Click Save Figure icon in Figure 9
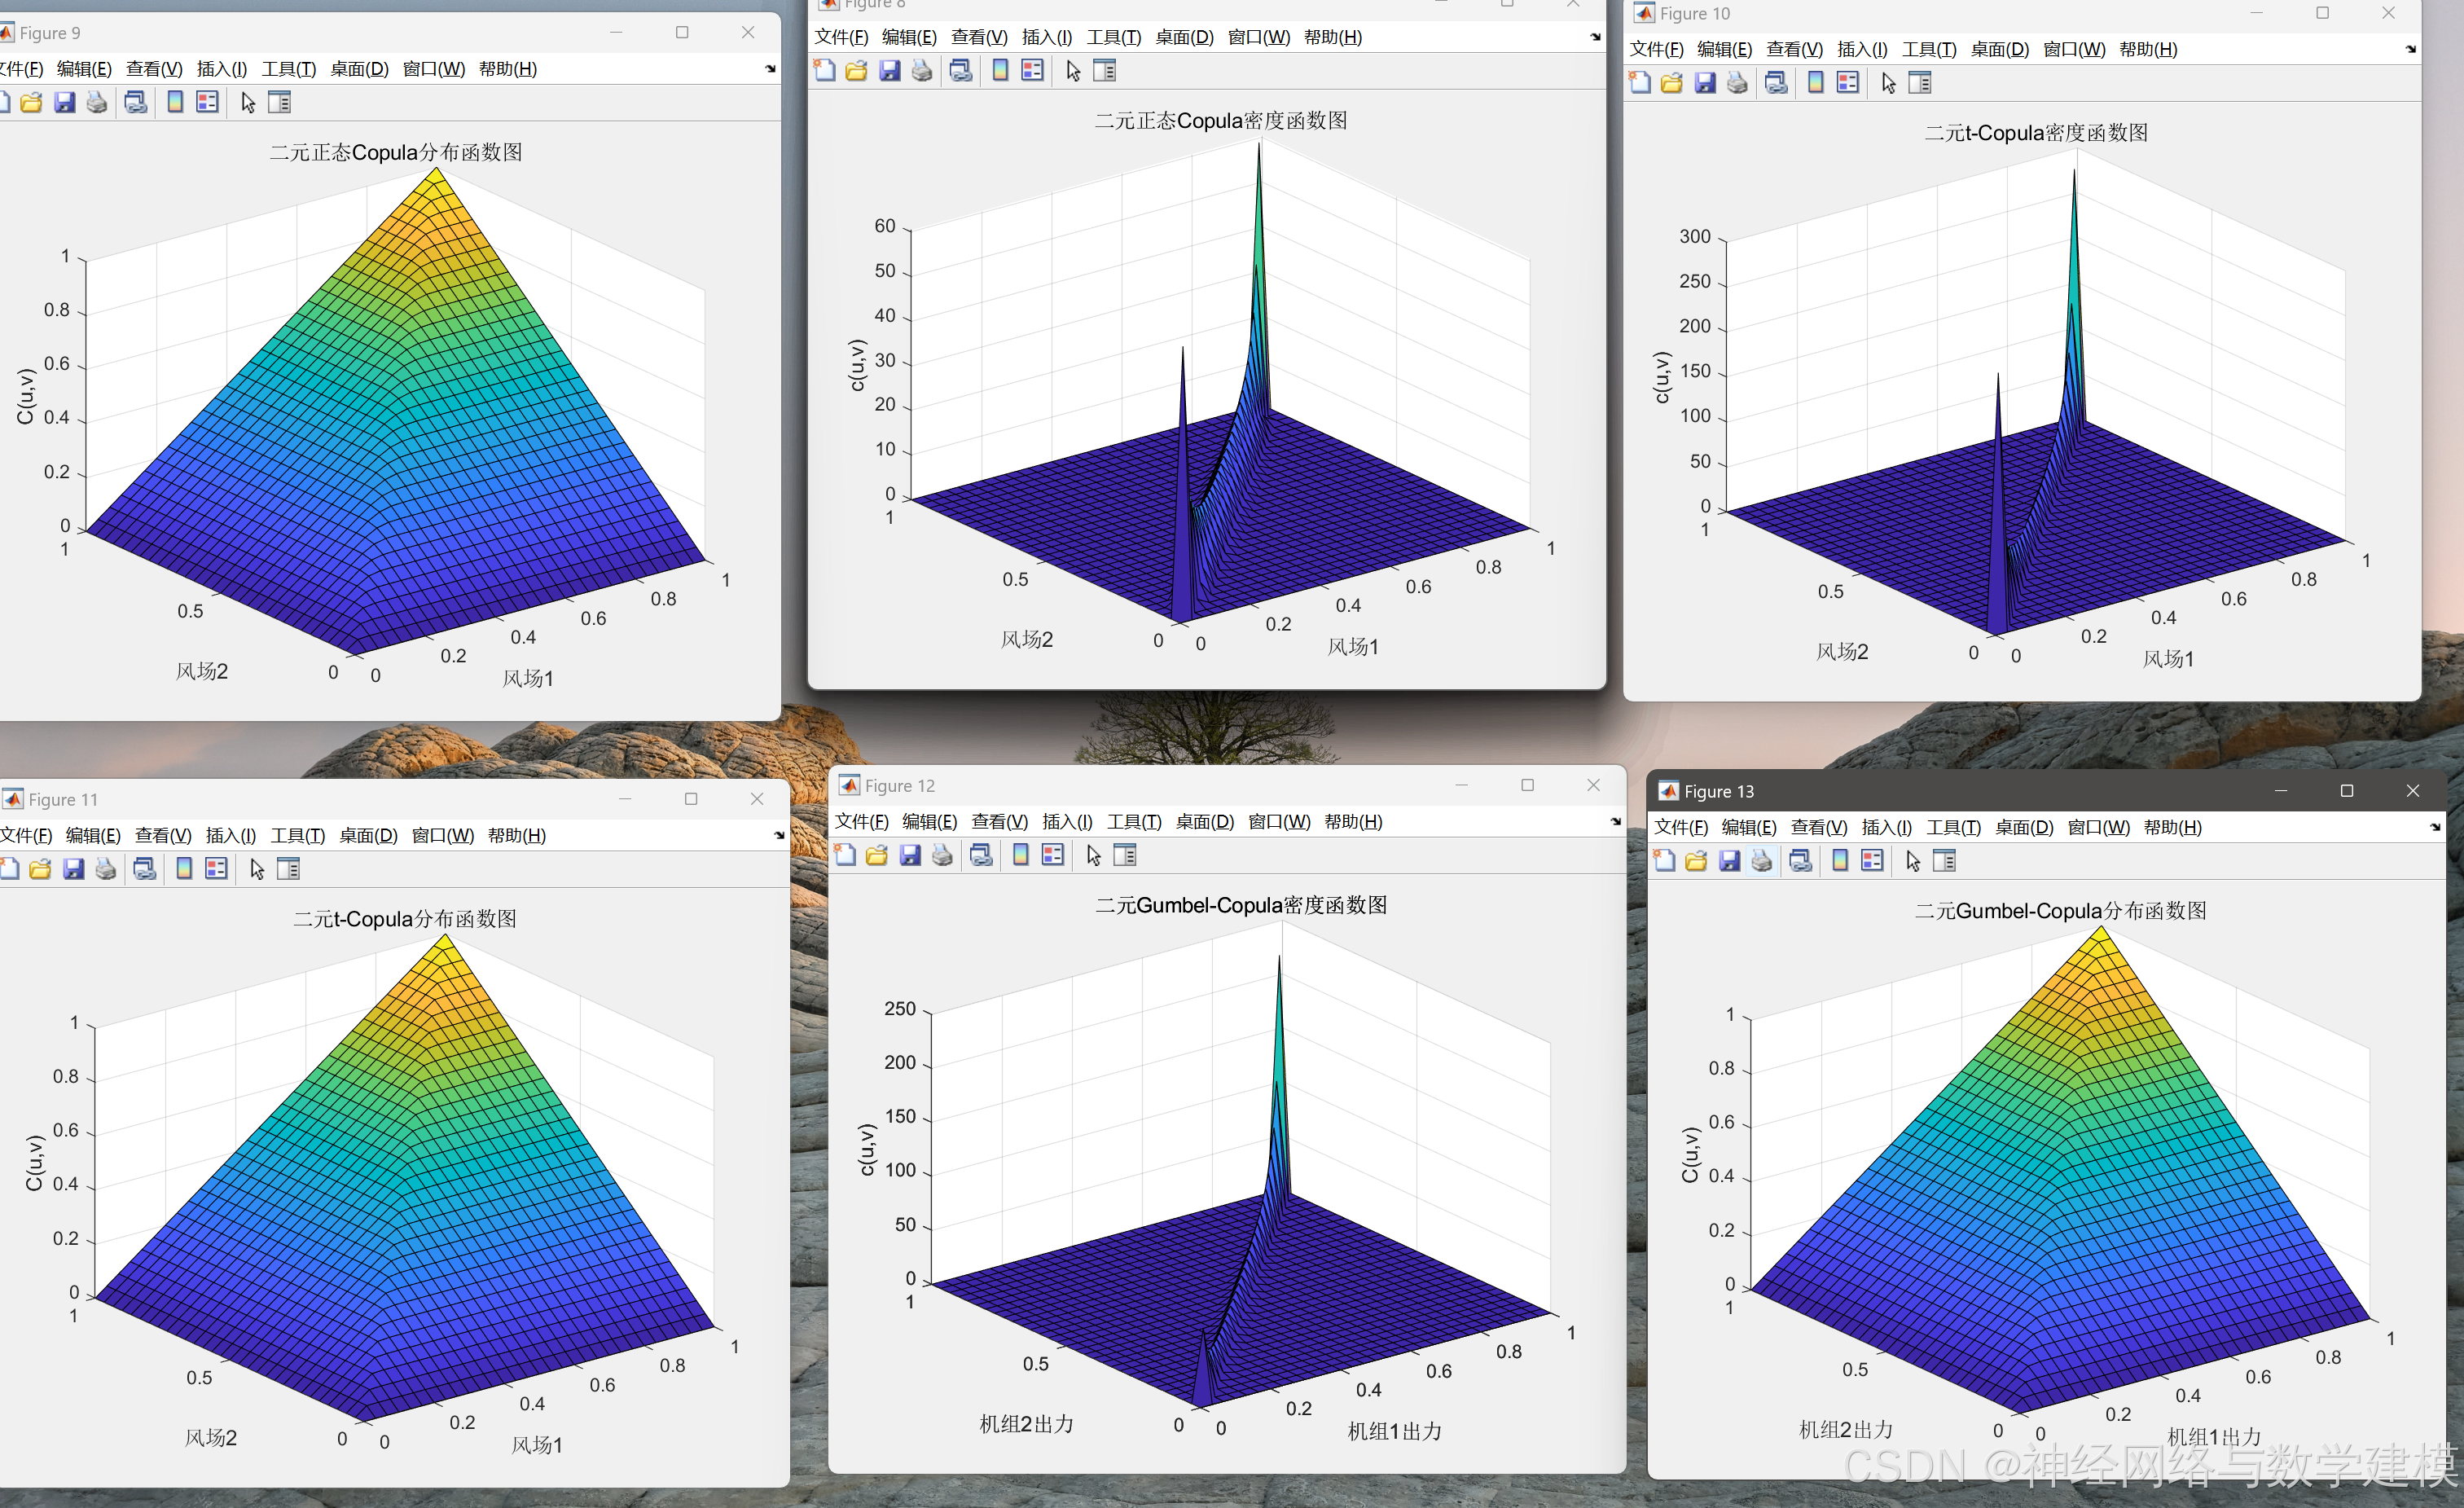2464x1508 pixels. point(65,103)
